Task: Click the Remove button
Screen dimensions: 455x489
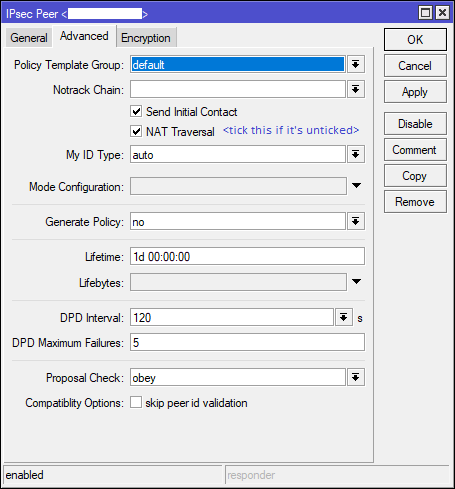Action: (x=415, y=202)
